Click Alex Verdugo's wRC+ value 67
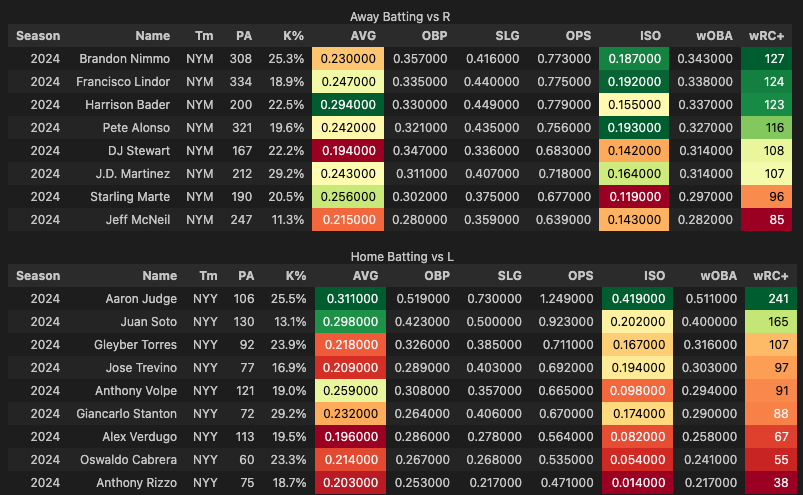Viewport: 803px width, 495px height. pos(771,437)
